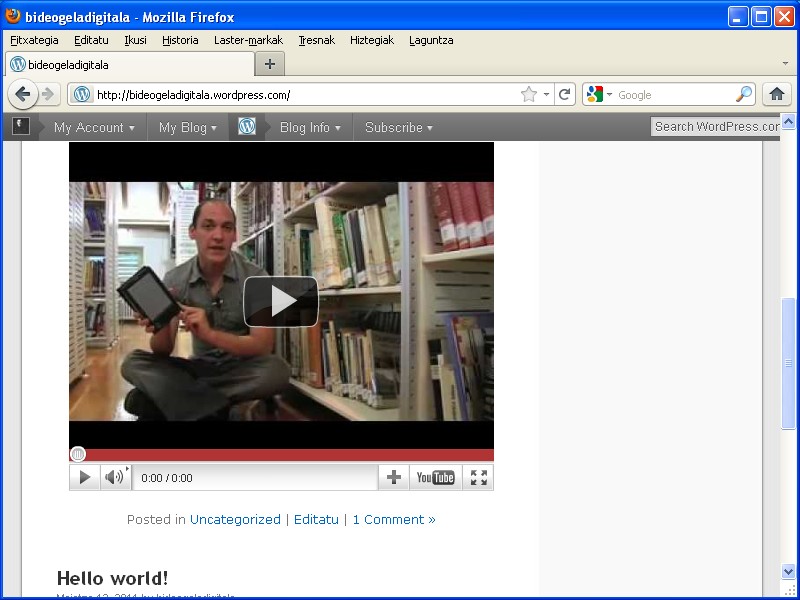Toggle fullscreen on the video player
This screenshot has width=800, height=600.
tap(479, 478)
